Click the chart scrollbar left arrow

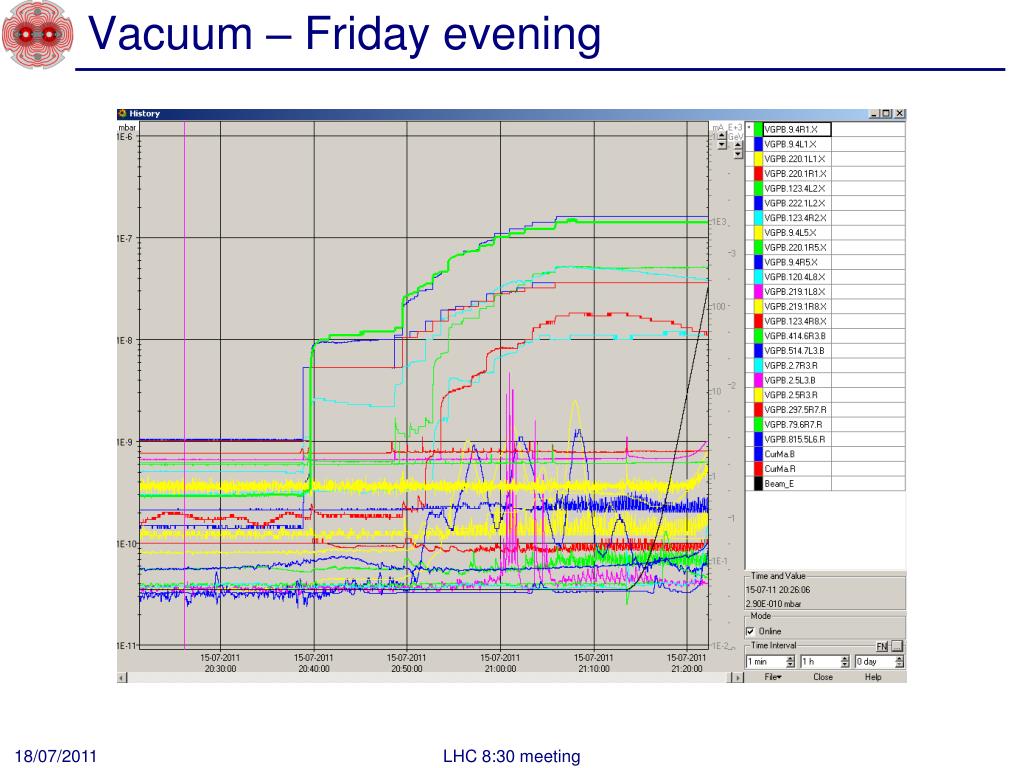point(121,678)
